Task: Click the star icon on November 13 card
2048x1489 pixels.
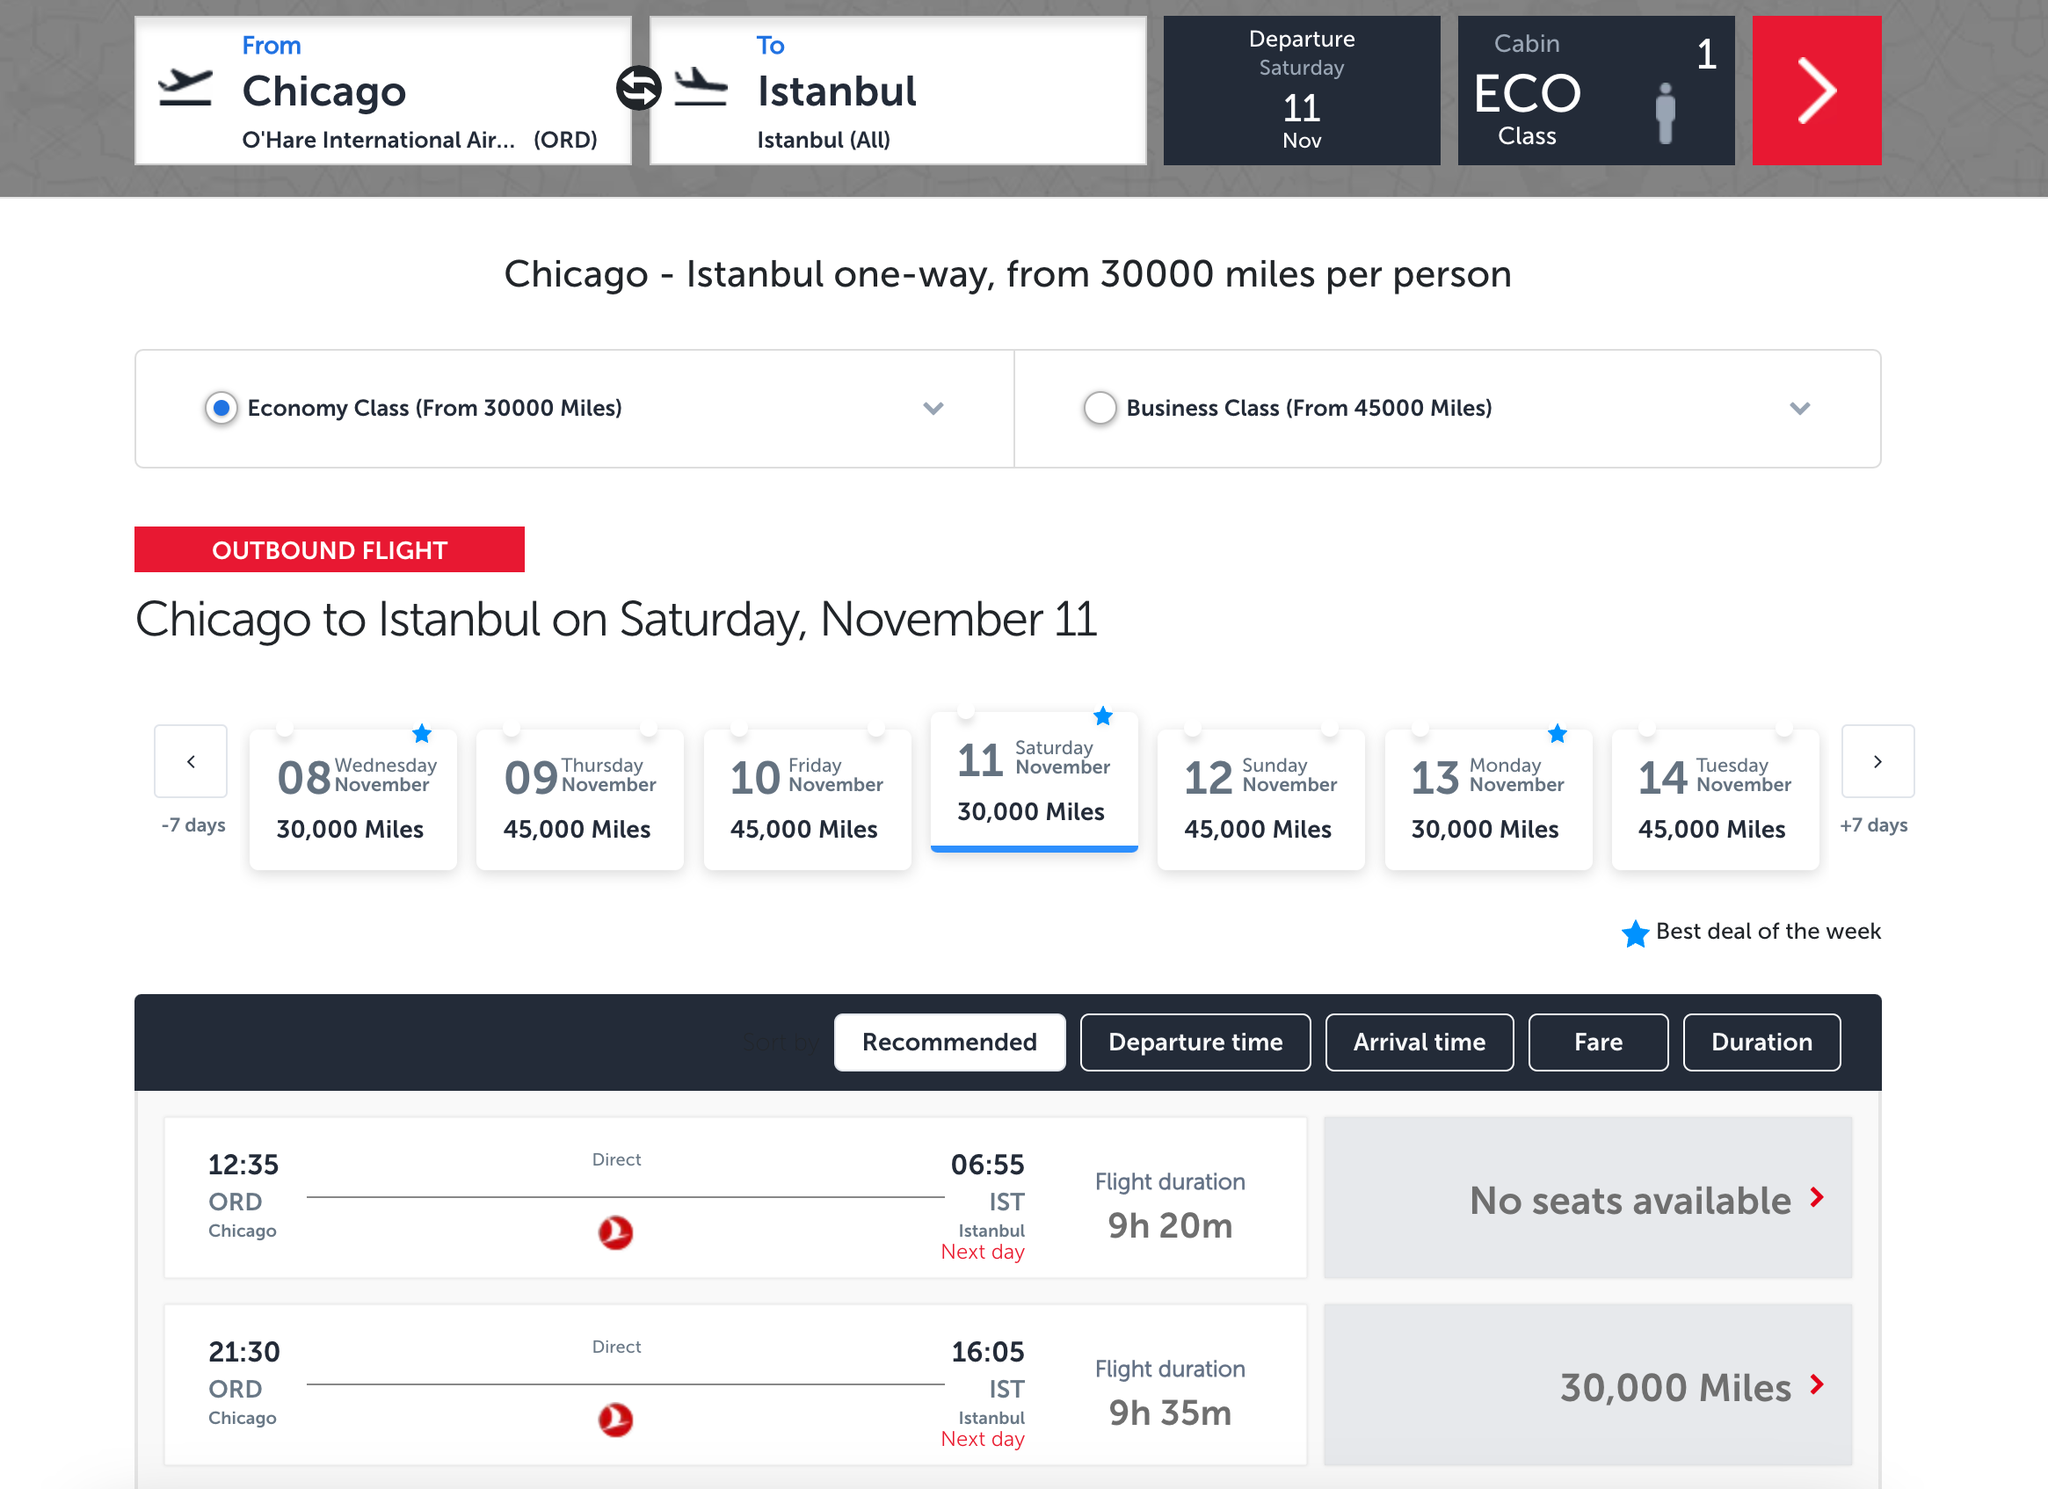Action: point(1558,734)
